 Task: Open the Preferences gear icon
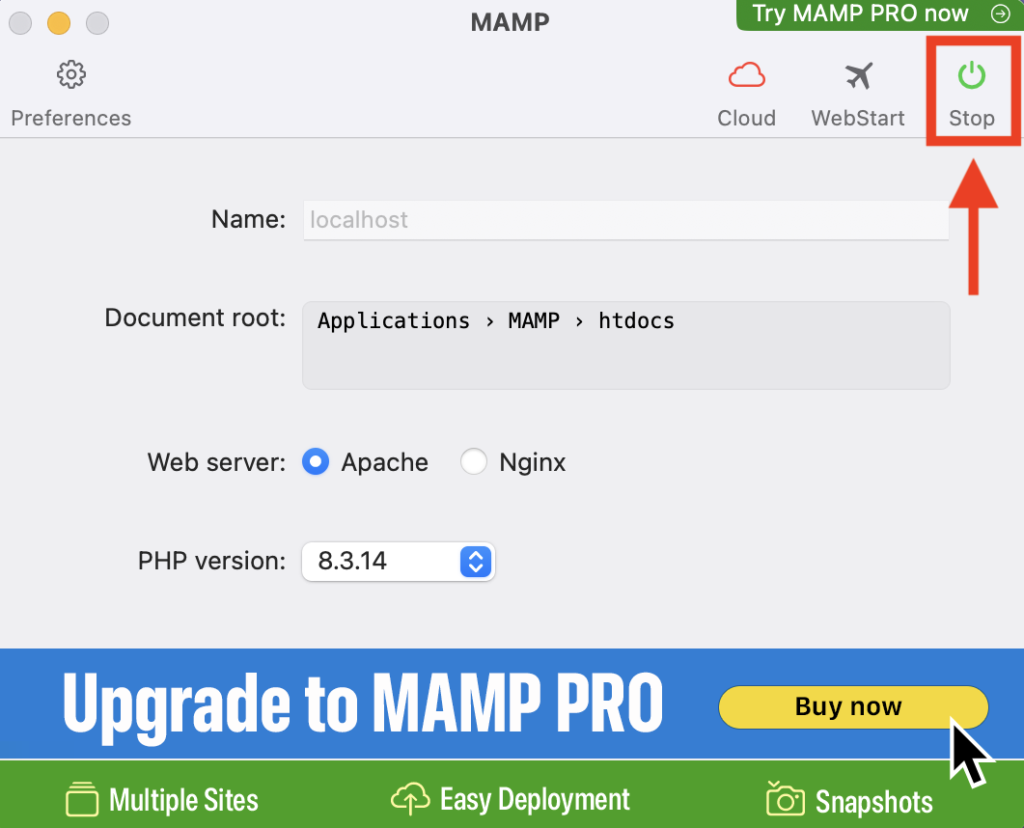pyautogui.click(x=71, y=74)
